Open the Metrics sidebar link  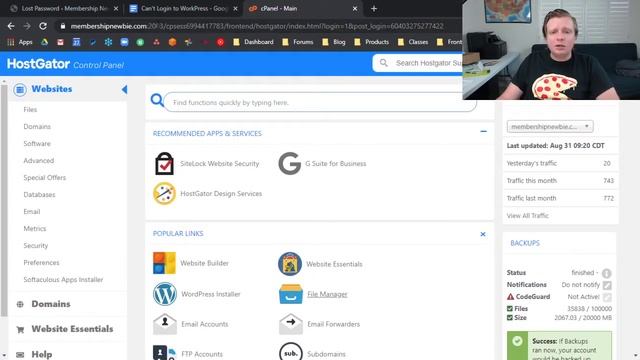(x=35, y=229)
